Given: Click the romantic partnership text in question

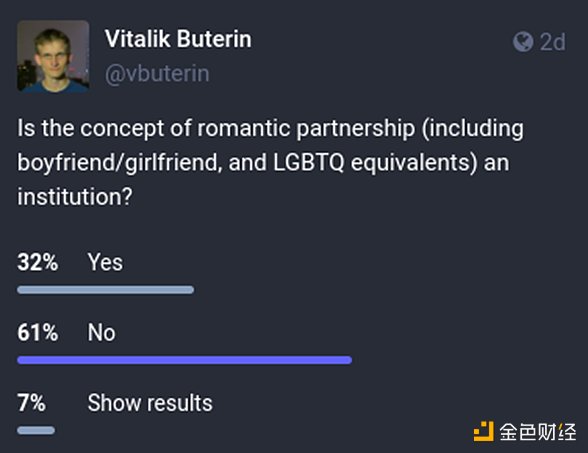Looking at the screenshot, I should pos(306,129).
